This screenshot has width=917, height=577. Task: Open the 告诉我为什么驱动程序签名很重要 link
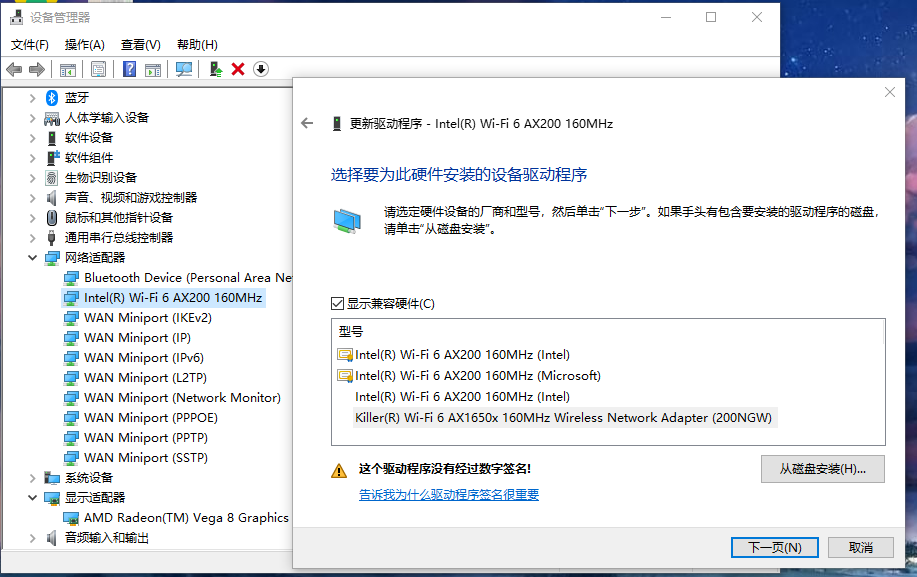point(449,495)
